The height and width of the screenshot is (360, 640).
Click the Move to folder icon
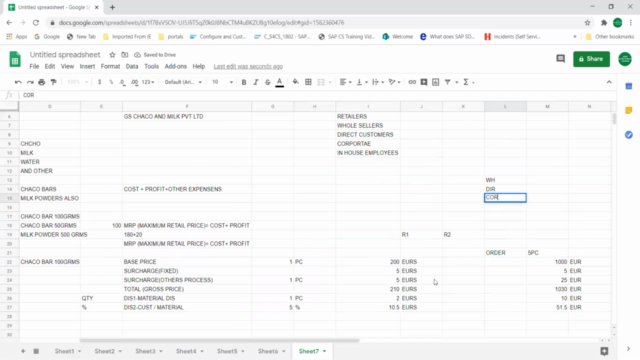click(124, 55)
